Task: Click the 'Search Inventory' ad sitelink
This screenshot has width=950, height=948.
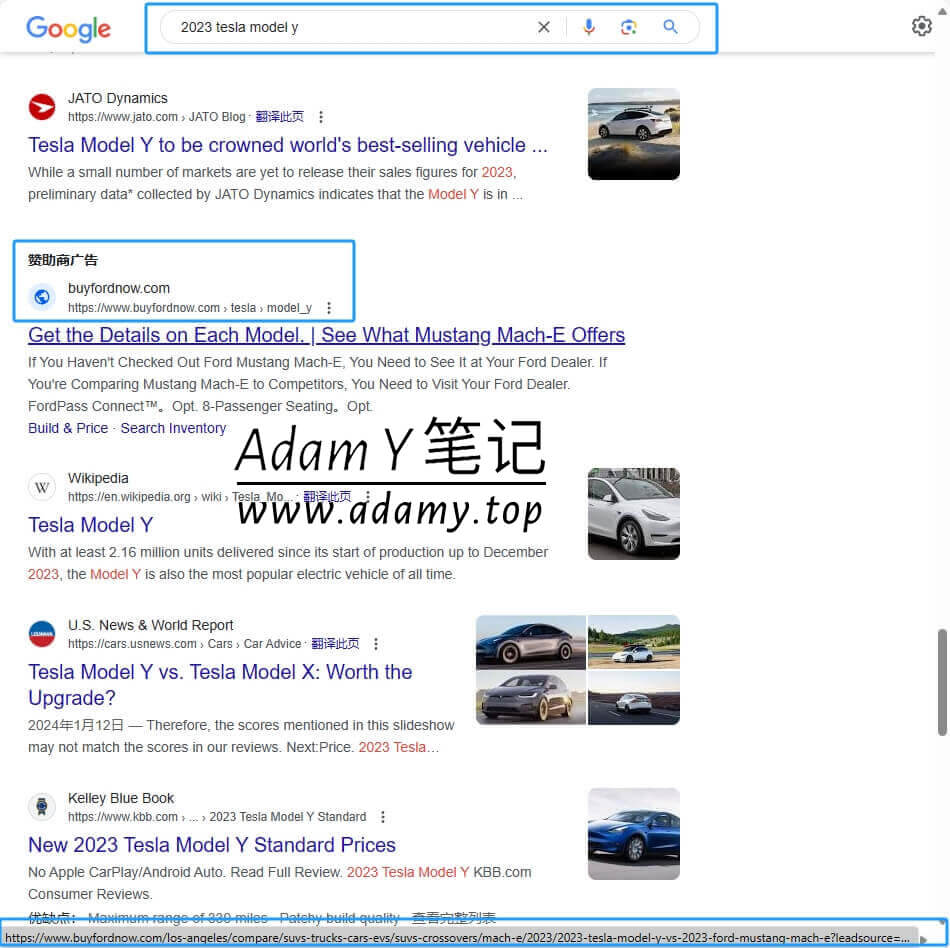Action: pyautogui.click(x=173, y=428)
